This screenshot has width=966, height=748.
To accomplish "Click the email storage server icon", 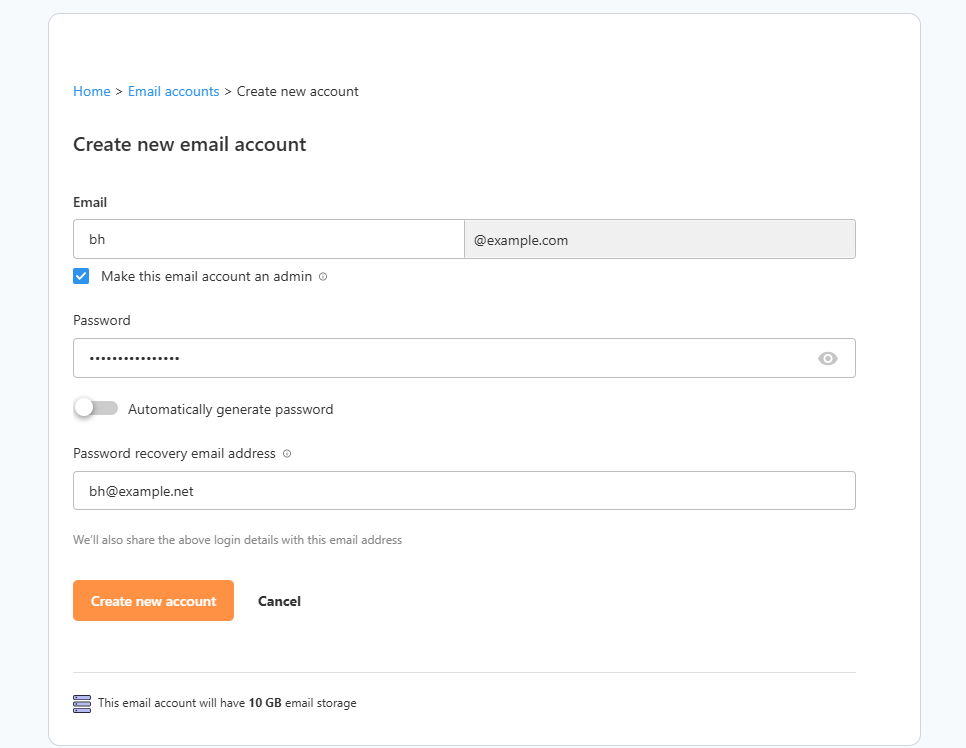I will pyautogui.click(x=81, y=703).
